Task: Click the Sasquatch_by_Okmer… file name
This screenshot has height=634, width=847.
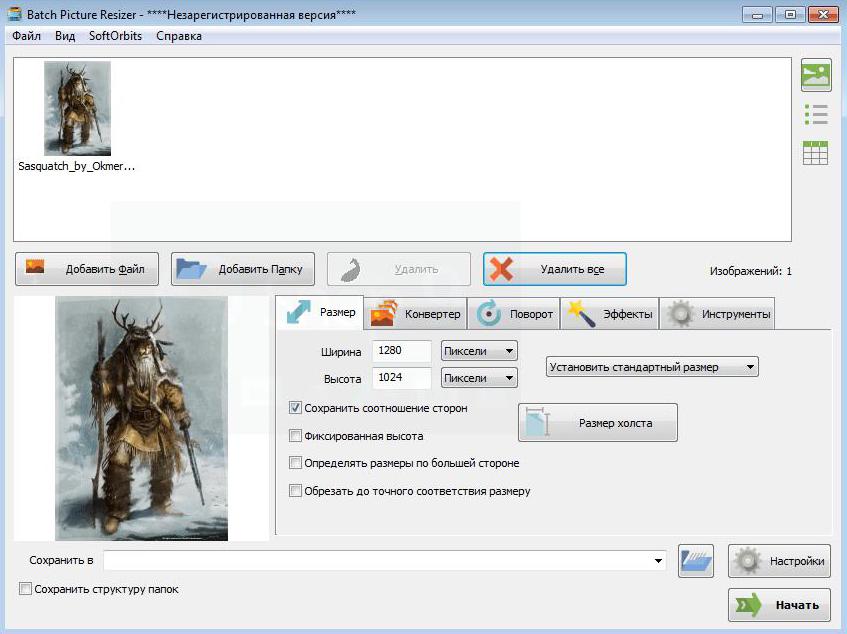Action: (77, 166)
